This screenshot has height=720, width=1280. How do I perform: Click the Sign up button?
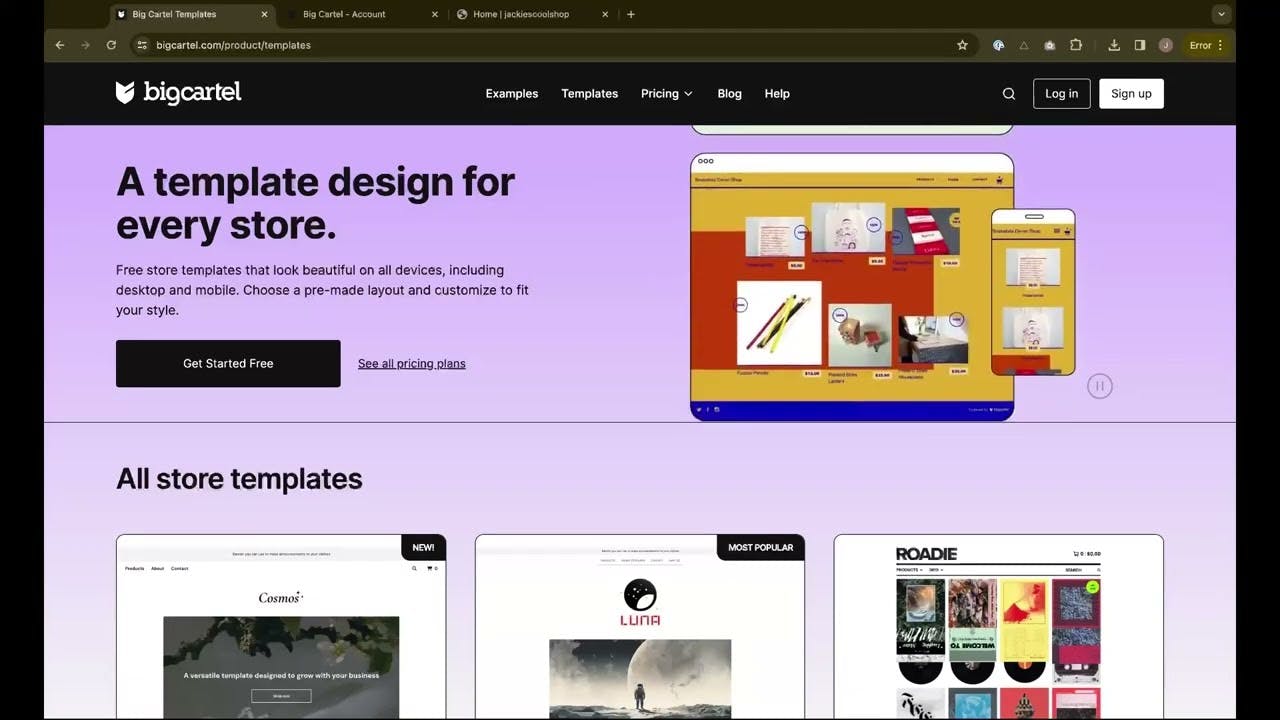pyautogui.click(x=1130, y=94)
